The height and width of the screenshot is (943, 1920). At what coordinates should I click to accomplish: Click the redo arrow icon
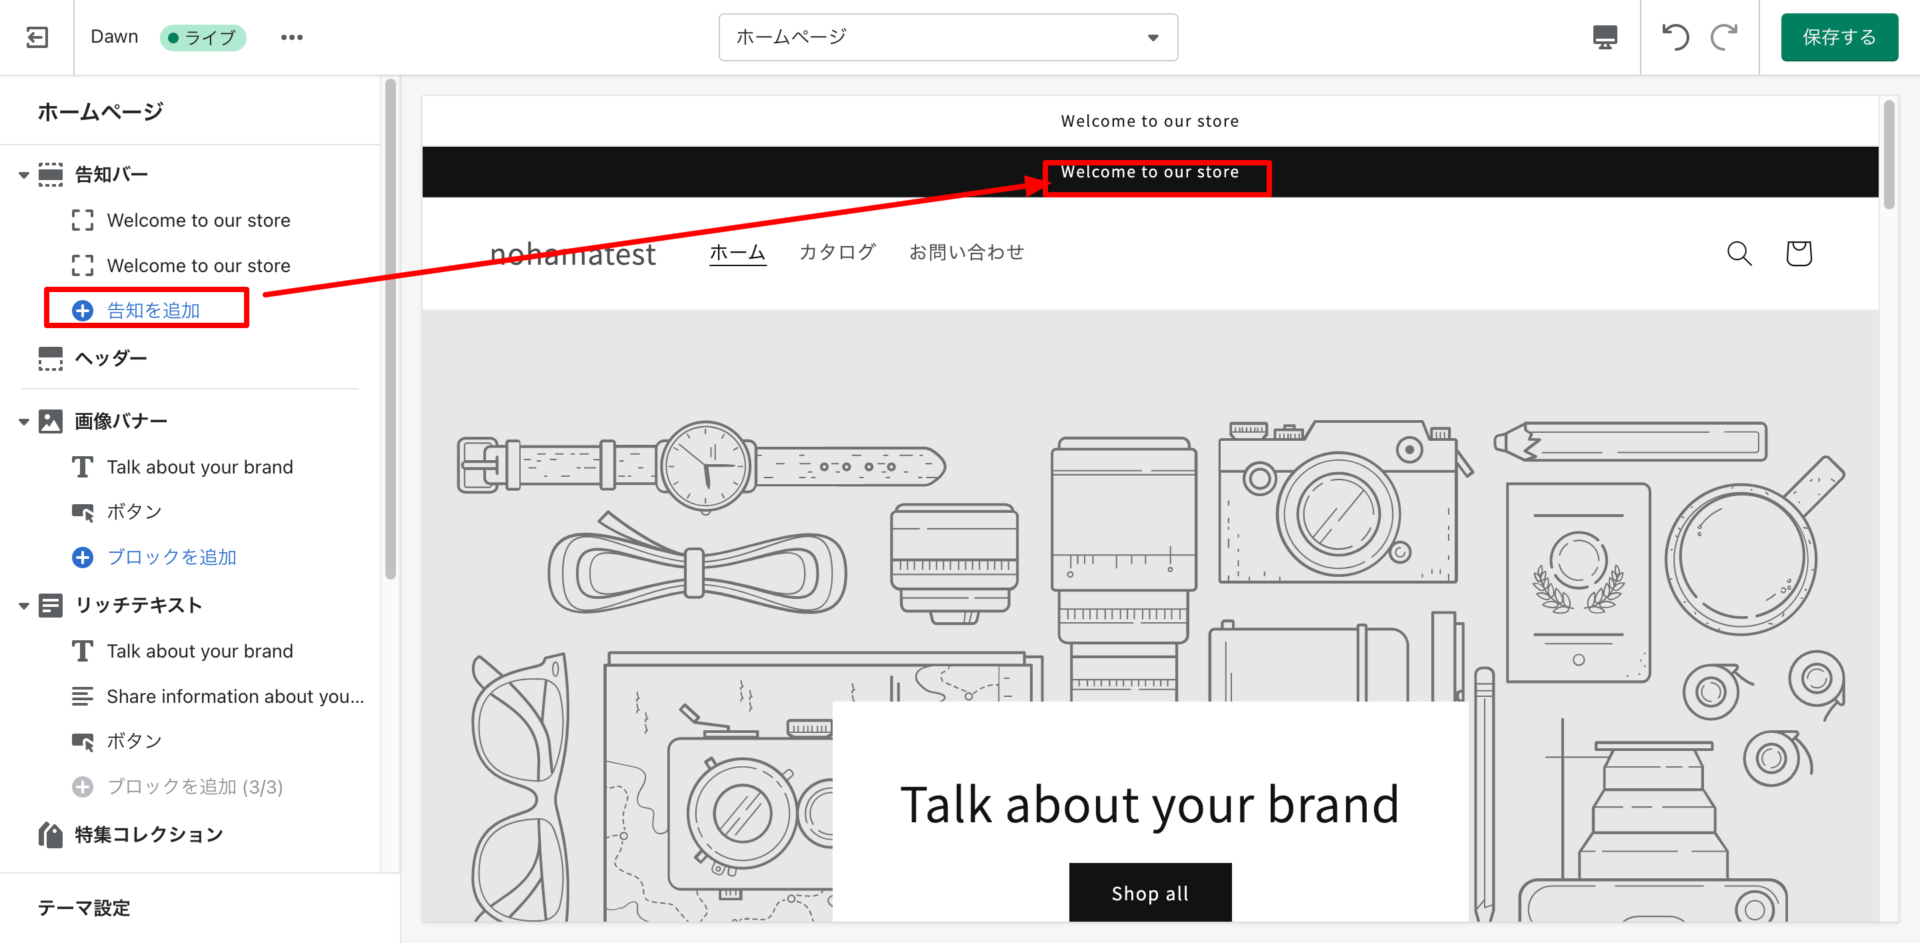pyautogui.click(x=1724, y=37)
